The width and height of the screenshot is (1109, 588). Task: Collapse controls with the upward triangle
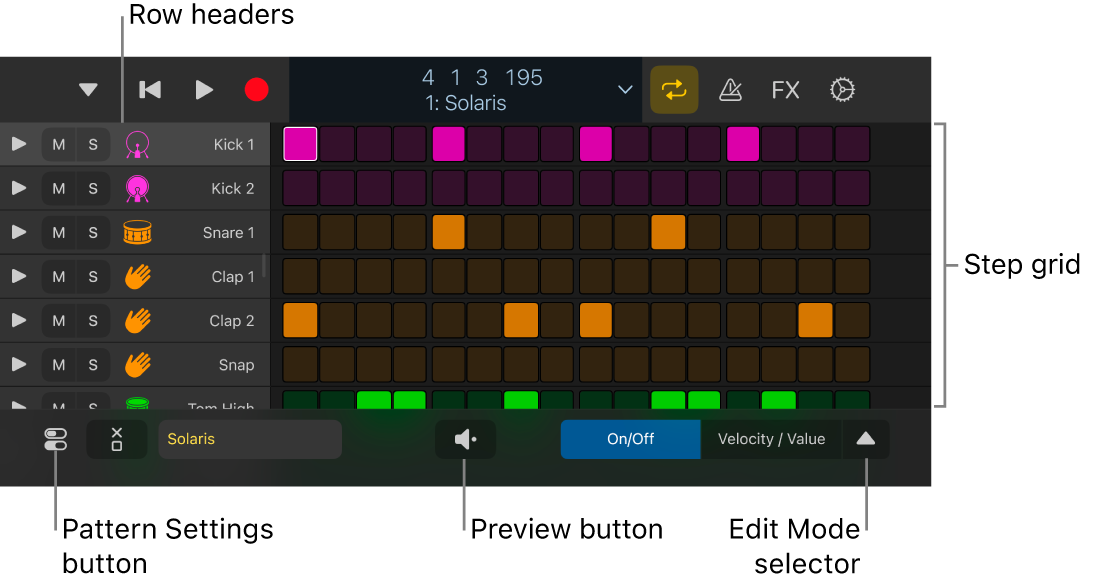[866, 439]
